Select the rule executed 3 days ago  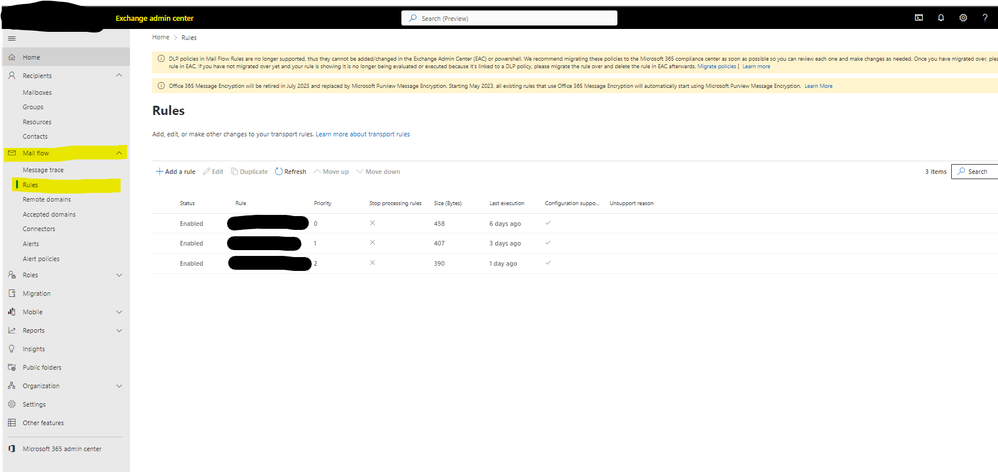click(575, 243)
